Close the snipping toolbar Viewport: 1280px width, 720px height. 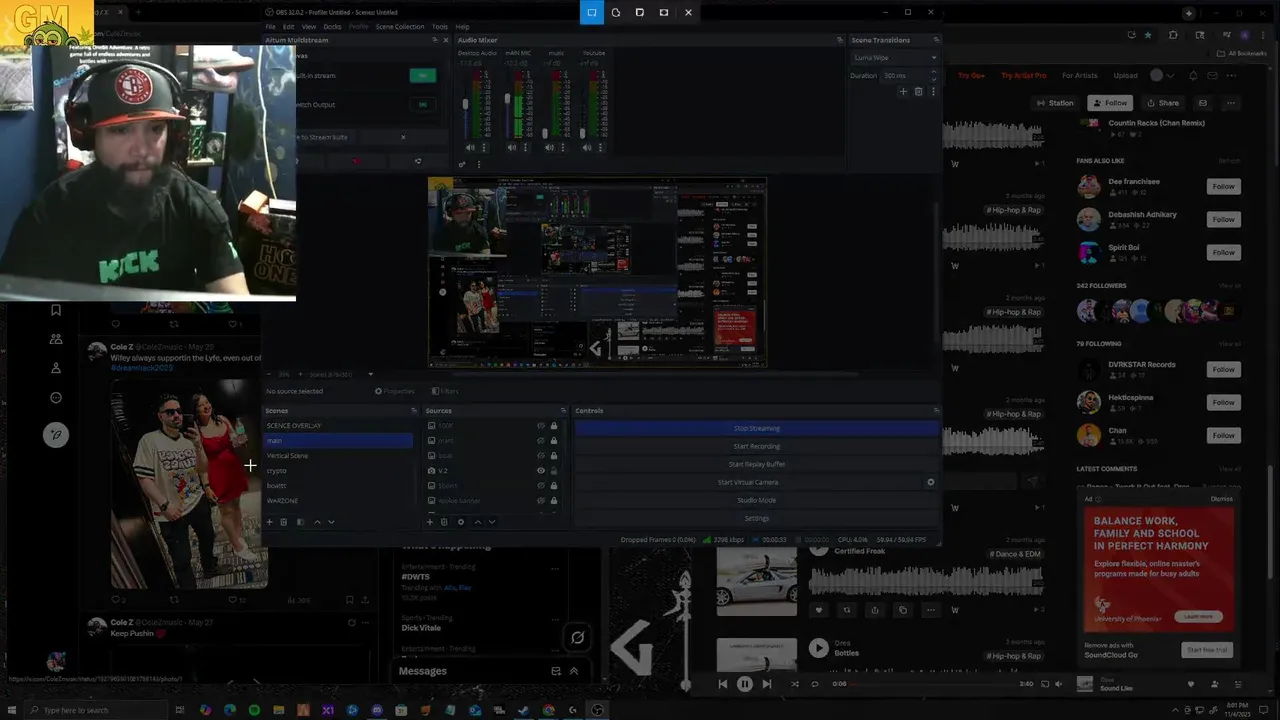click(x=688, y=12)
